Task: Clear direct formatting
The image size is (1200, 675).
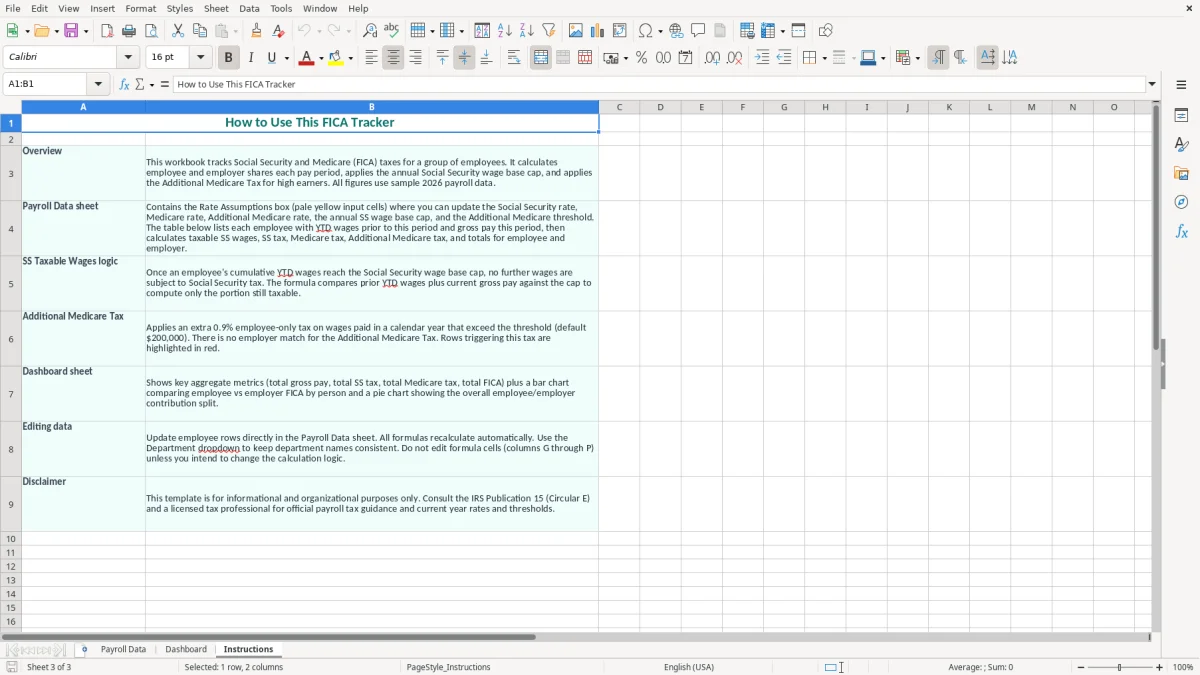Action: coord(278,31)
